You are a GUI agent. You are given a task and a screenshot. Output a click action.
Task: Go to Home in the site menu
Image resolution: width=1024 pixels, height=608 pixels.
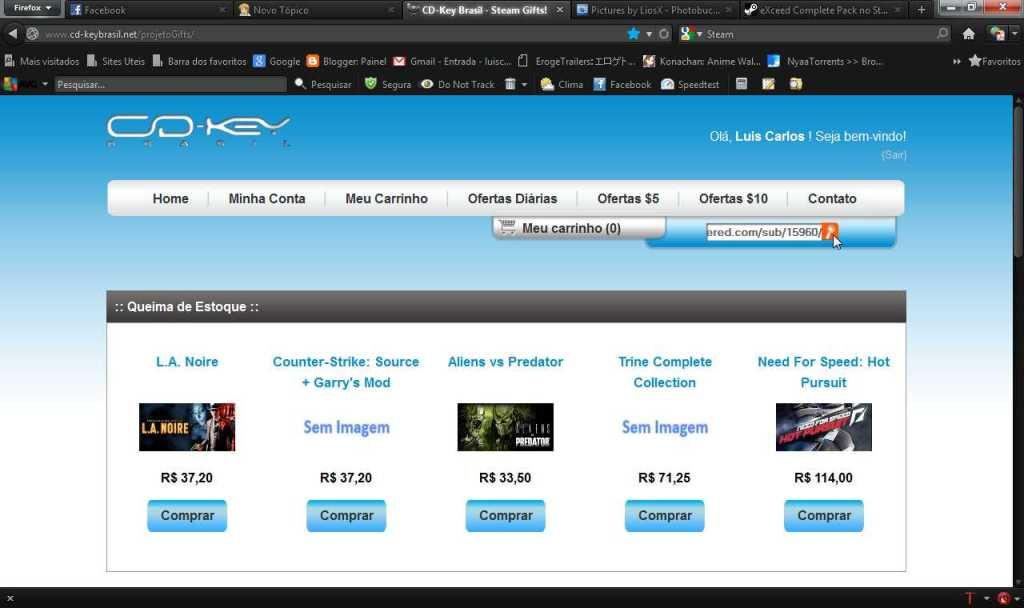click(x=170, y=199)
